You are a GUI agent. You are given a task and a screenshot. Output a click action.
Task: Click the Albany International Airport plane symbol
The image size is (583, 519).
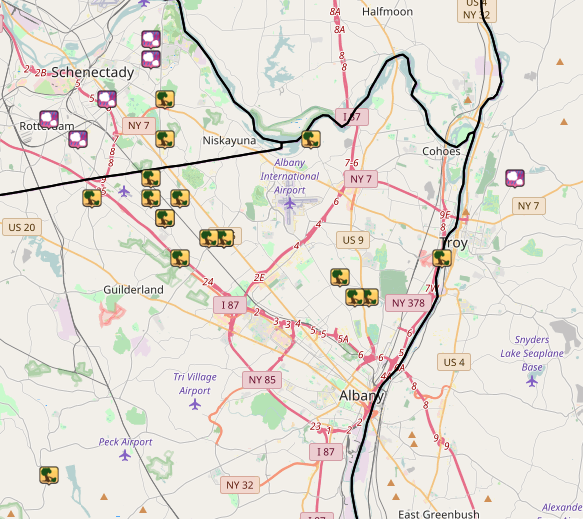point(289,203)
